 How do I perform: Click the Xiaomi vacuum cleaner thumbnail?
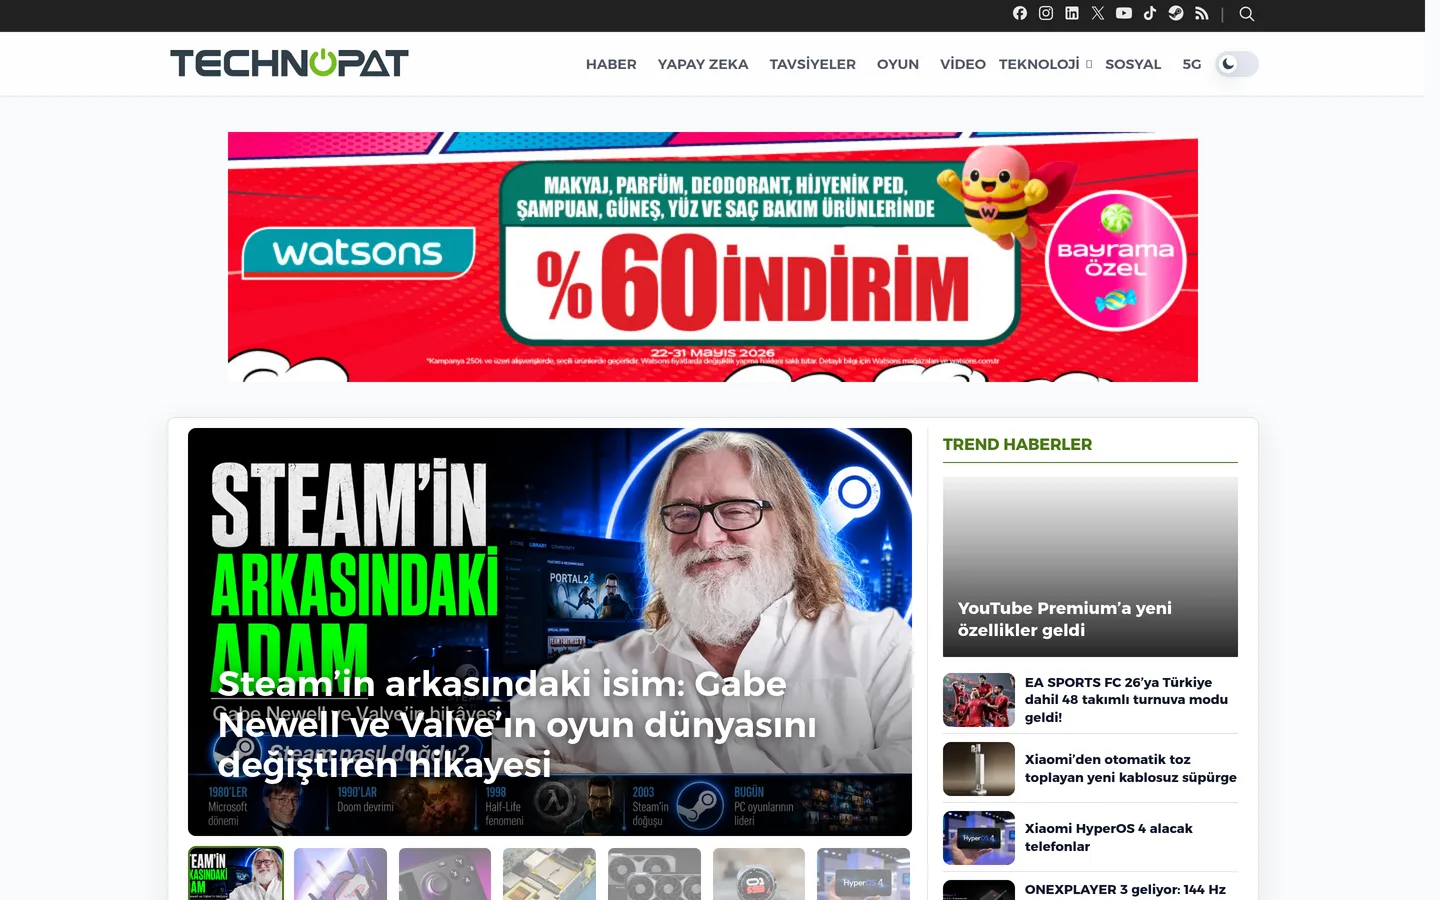tap(979, 769)
